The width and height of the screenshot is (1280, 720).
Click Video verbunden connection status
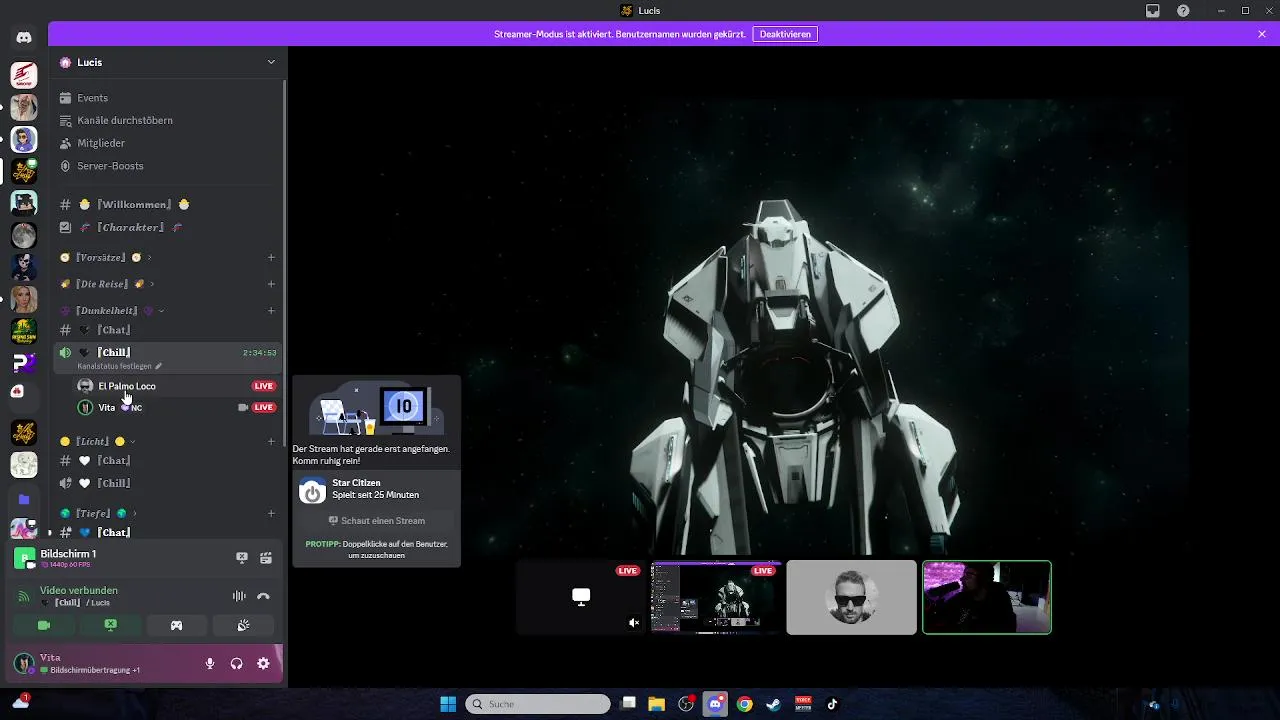(79, 590)
